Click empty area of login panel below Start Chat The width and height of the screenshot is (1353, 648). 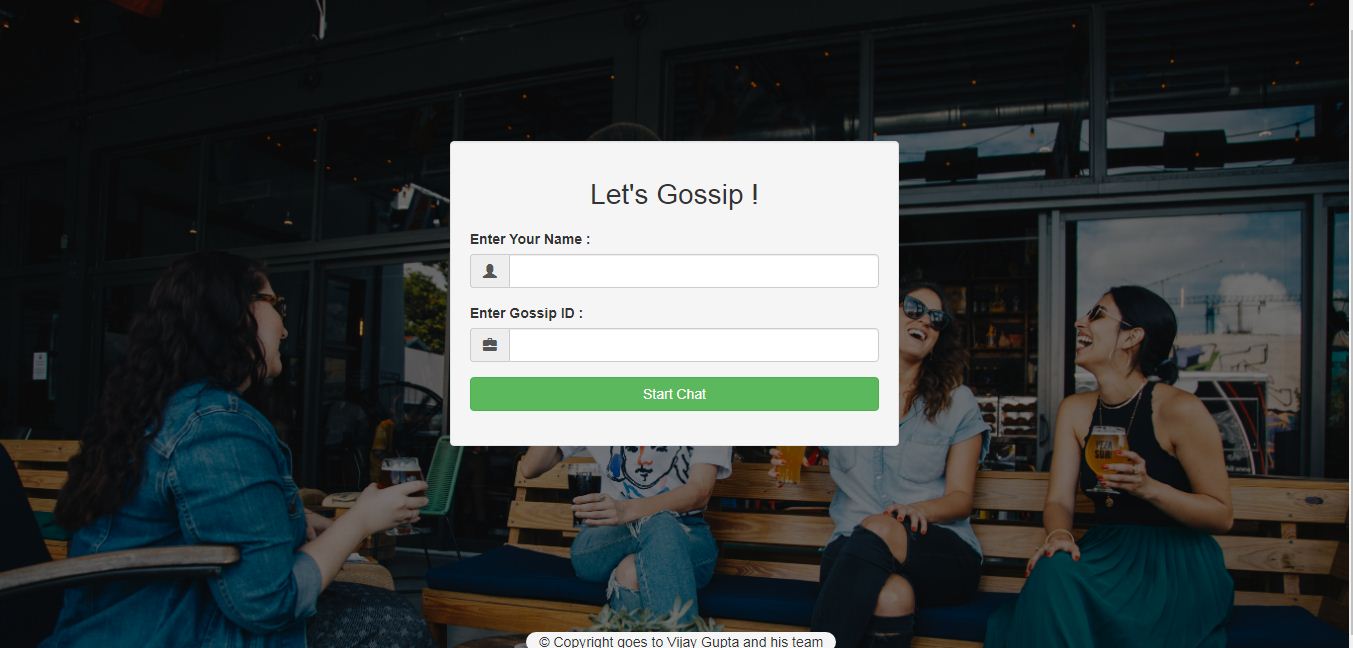[x=674, y=428]
